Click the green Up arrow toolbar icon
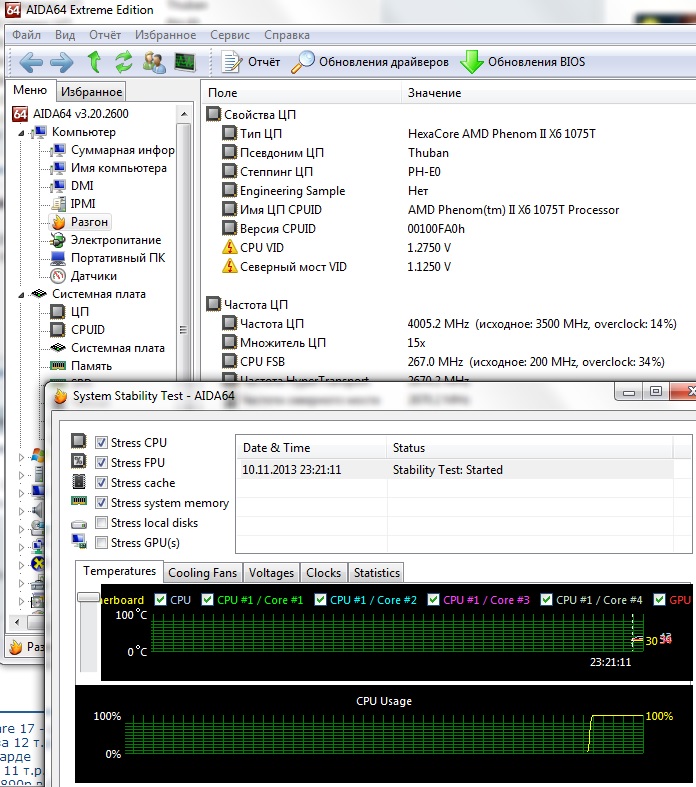696x787 pixels. pyautogui.click(x=94, y=62)
